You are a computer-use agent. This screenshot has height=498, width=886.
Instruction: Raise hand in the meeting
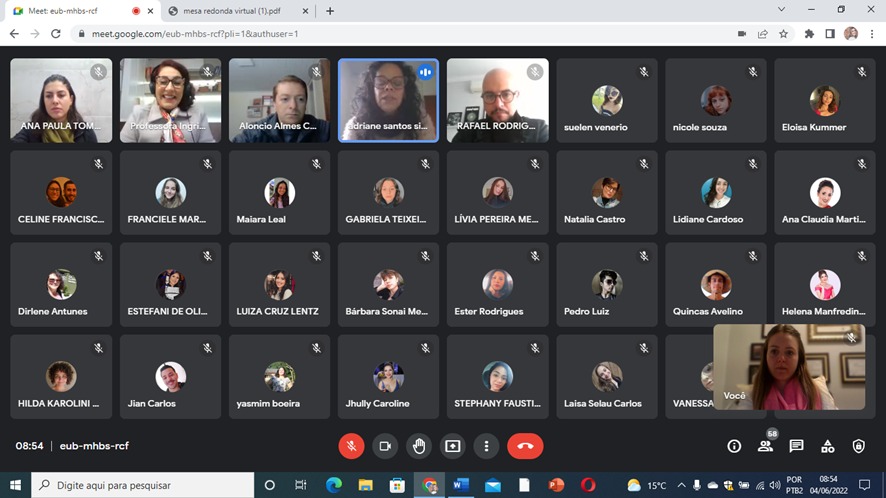tap(419, 446)
